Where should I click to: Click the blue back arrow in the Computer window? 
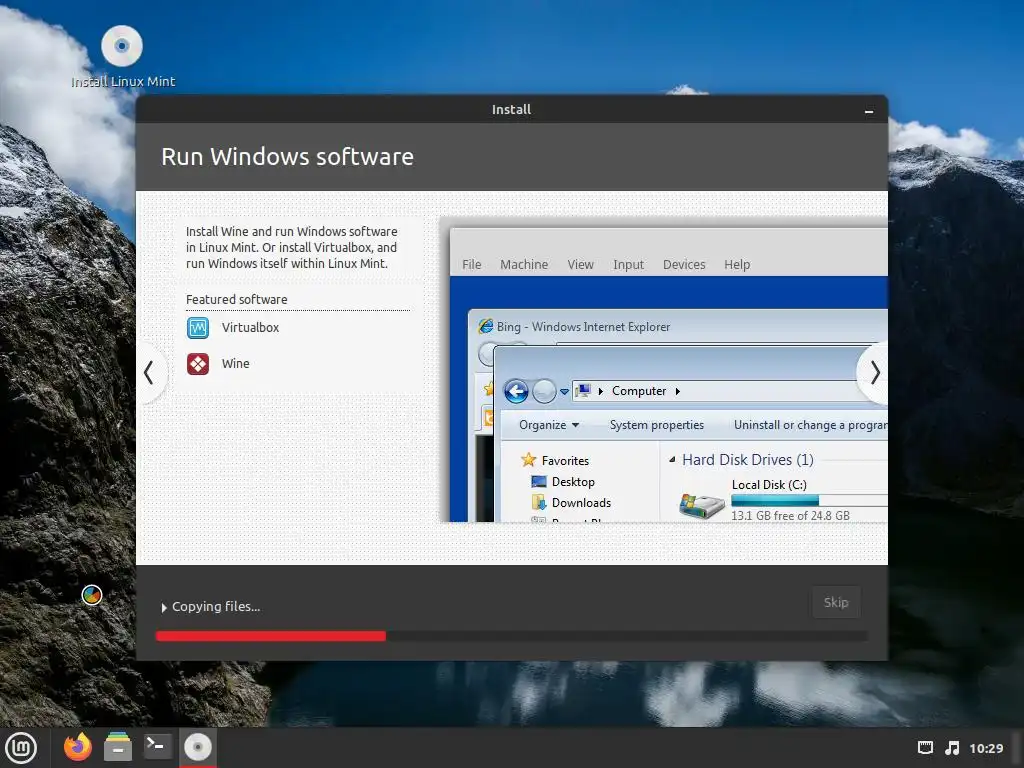pyautogui.click(x=516, y=392)
